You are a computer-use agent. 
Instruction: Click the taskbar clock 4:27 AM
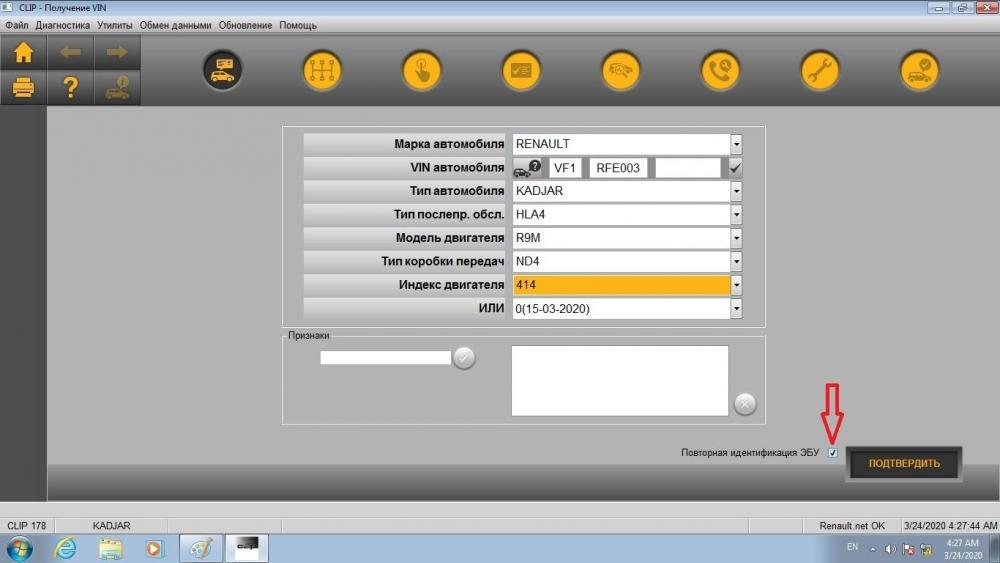[962, 543]
